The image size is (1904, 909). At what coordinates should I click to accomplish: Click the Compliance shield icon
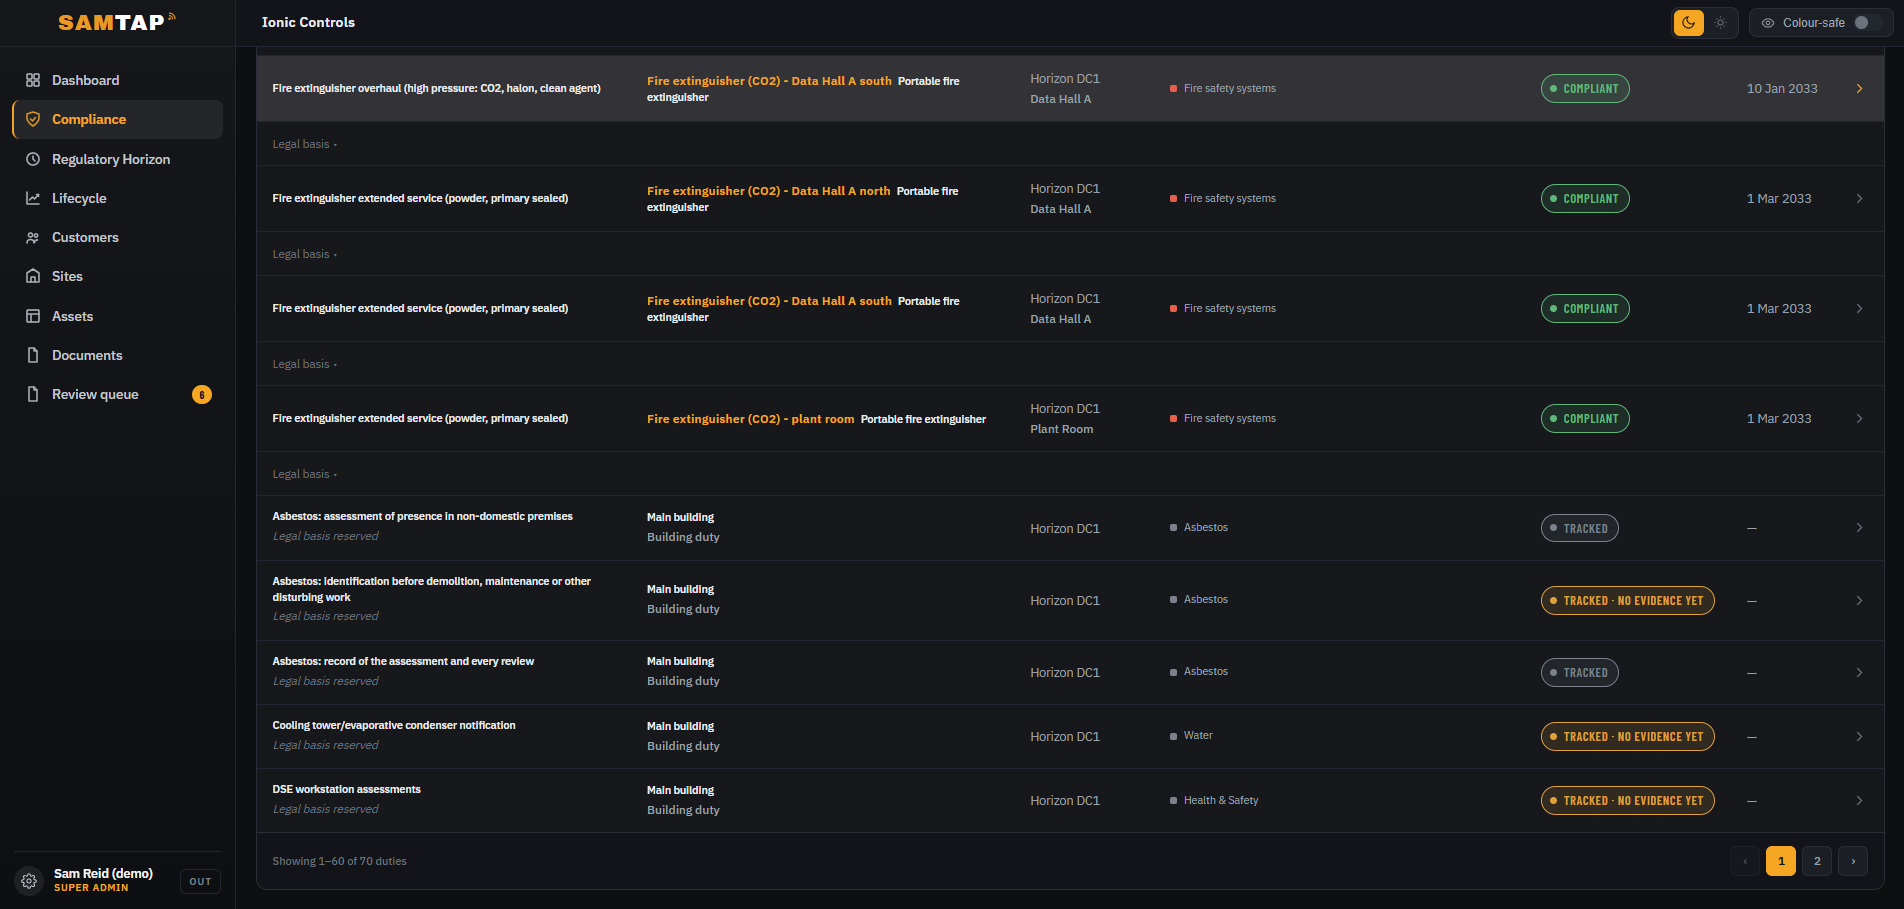33,119
